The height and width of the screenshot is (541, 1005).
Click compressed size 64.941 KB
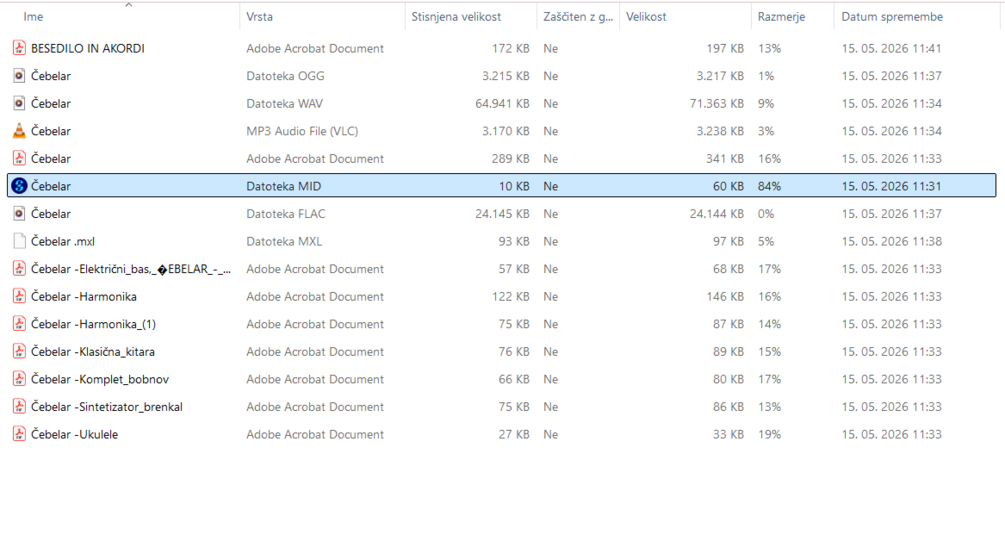(502, 103)
